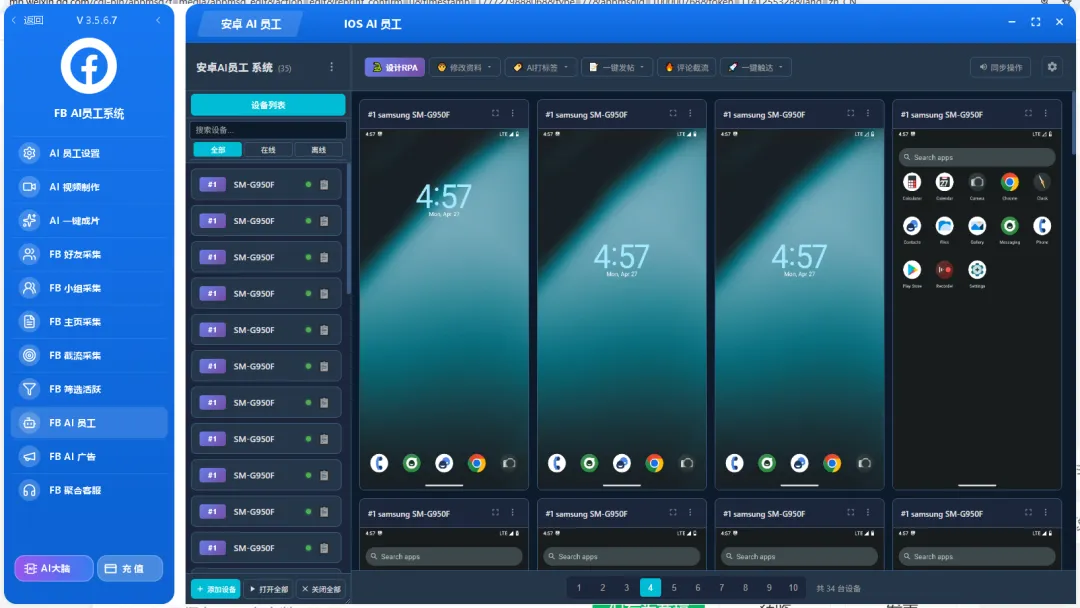Expand the 一键触达 dropdown

[756, 67]
